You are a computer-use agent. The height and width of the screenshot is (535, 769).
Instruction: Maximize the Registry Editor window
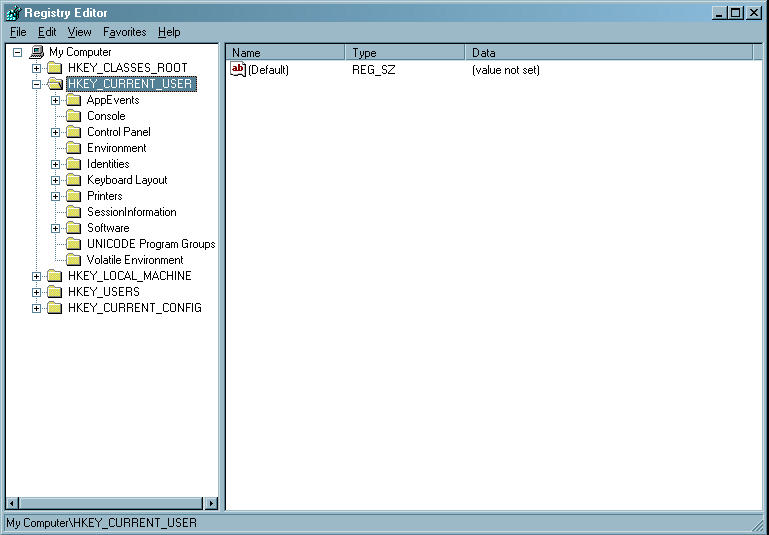pos(736,13)
